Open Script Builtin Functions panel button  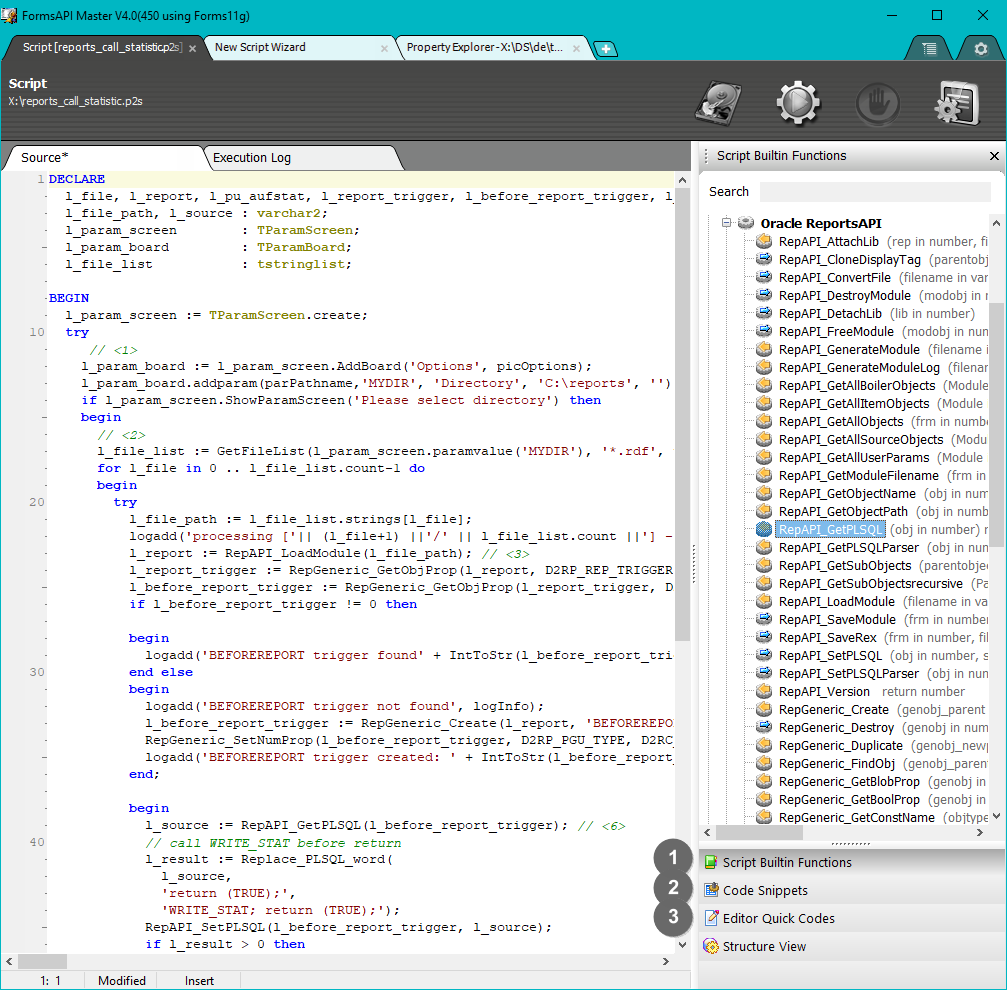tap(852, 862)
